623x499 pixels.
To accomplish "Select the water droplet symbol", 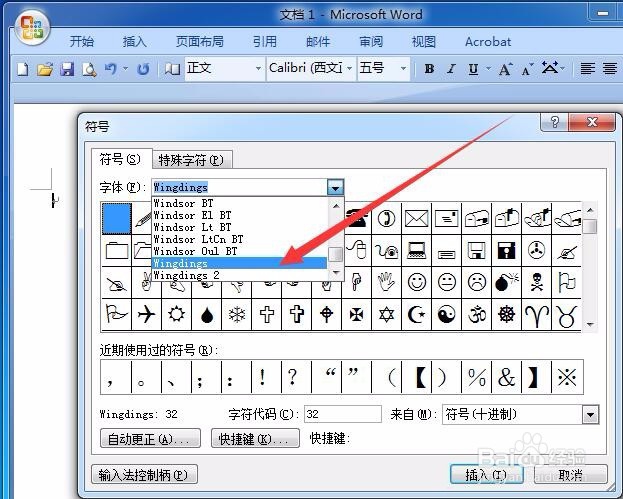I will 207,315.
